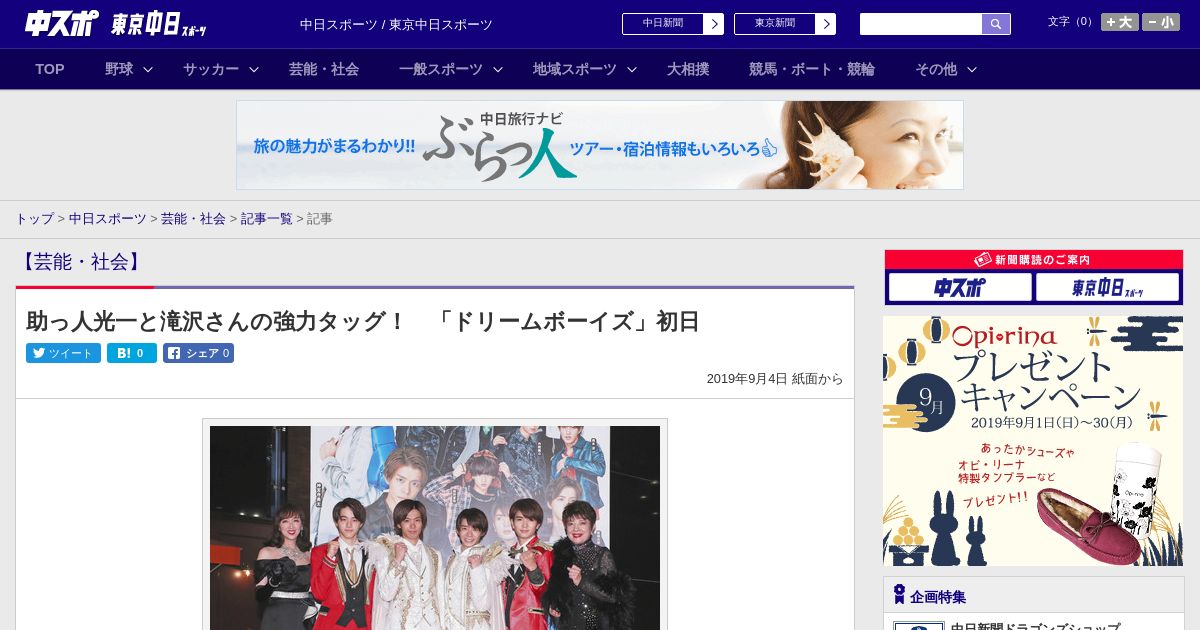Open the 中日新聞 header link

click(x=663, y=24)
